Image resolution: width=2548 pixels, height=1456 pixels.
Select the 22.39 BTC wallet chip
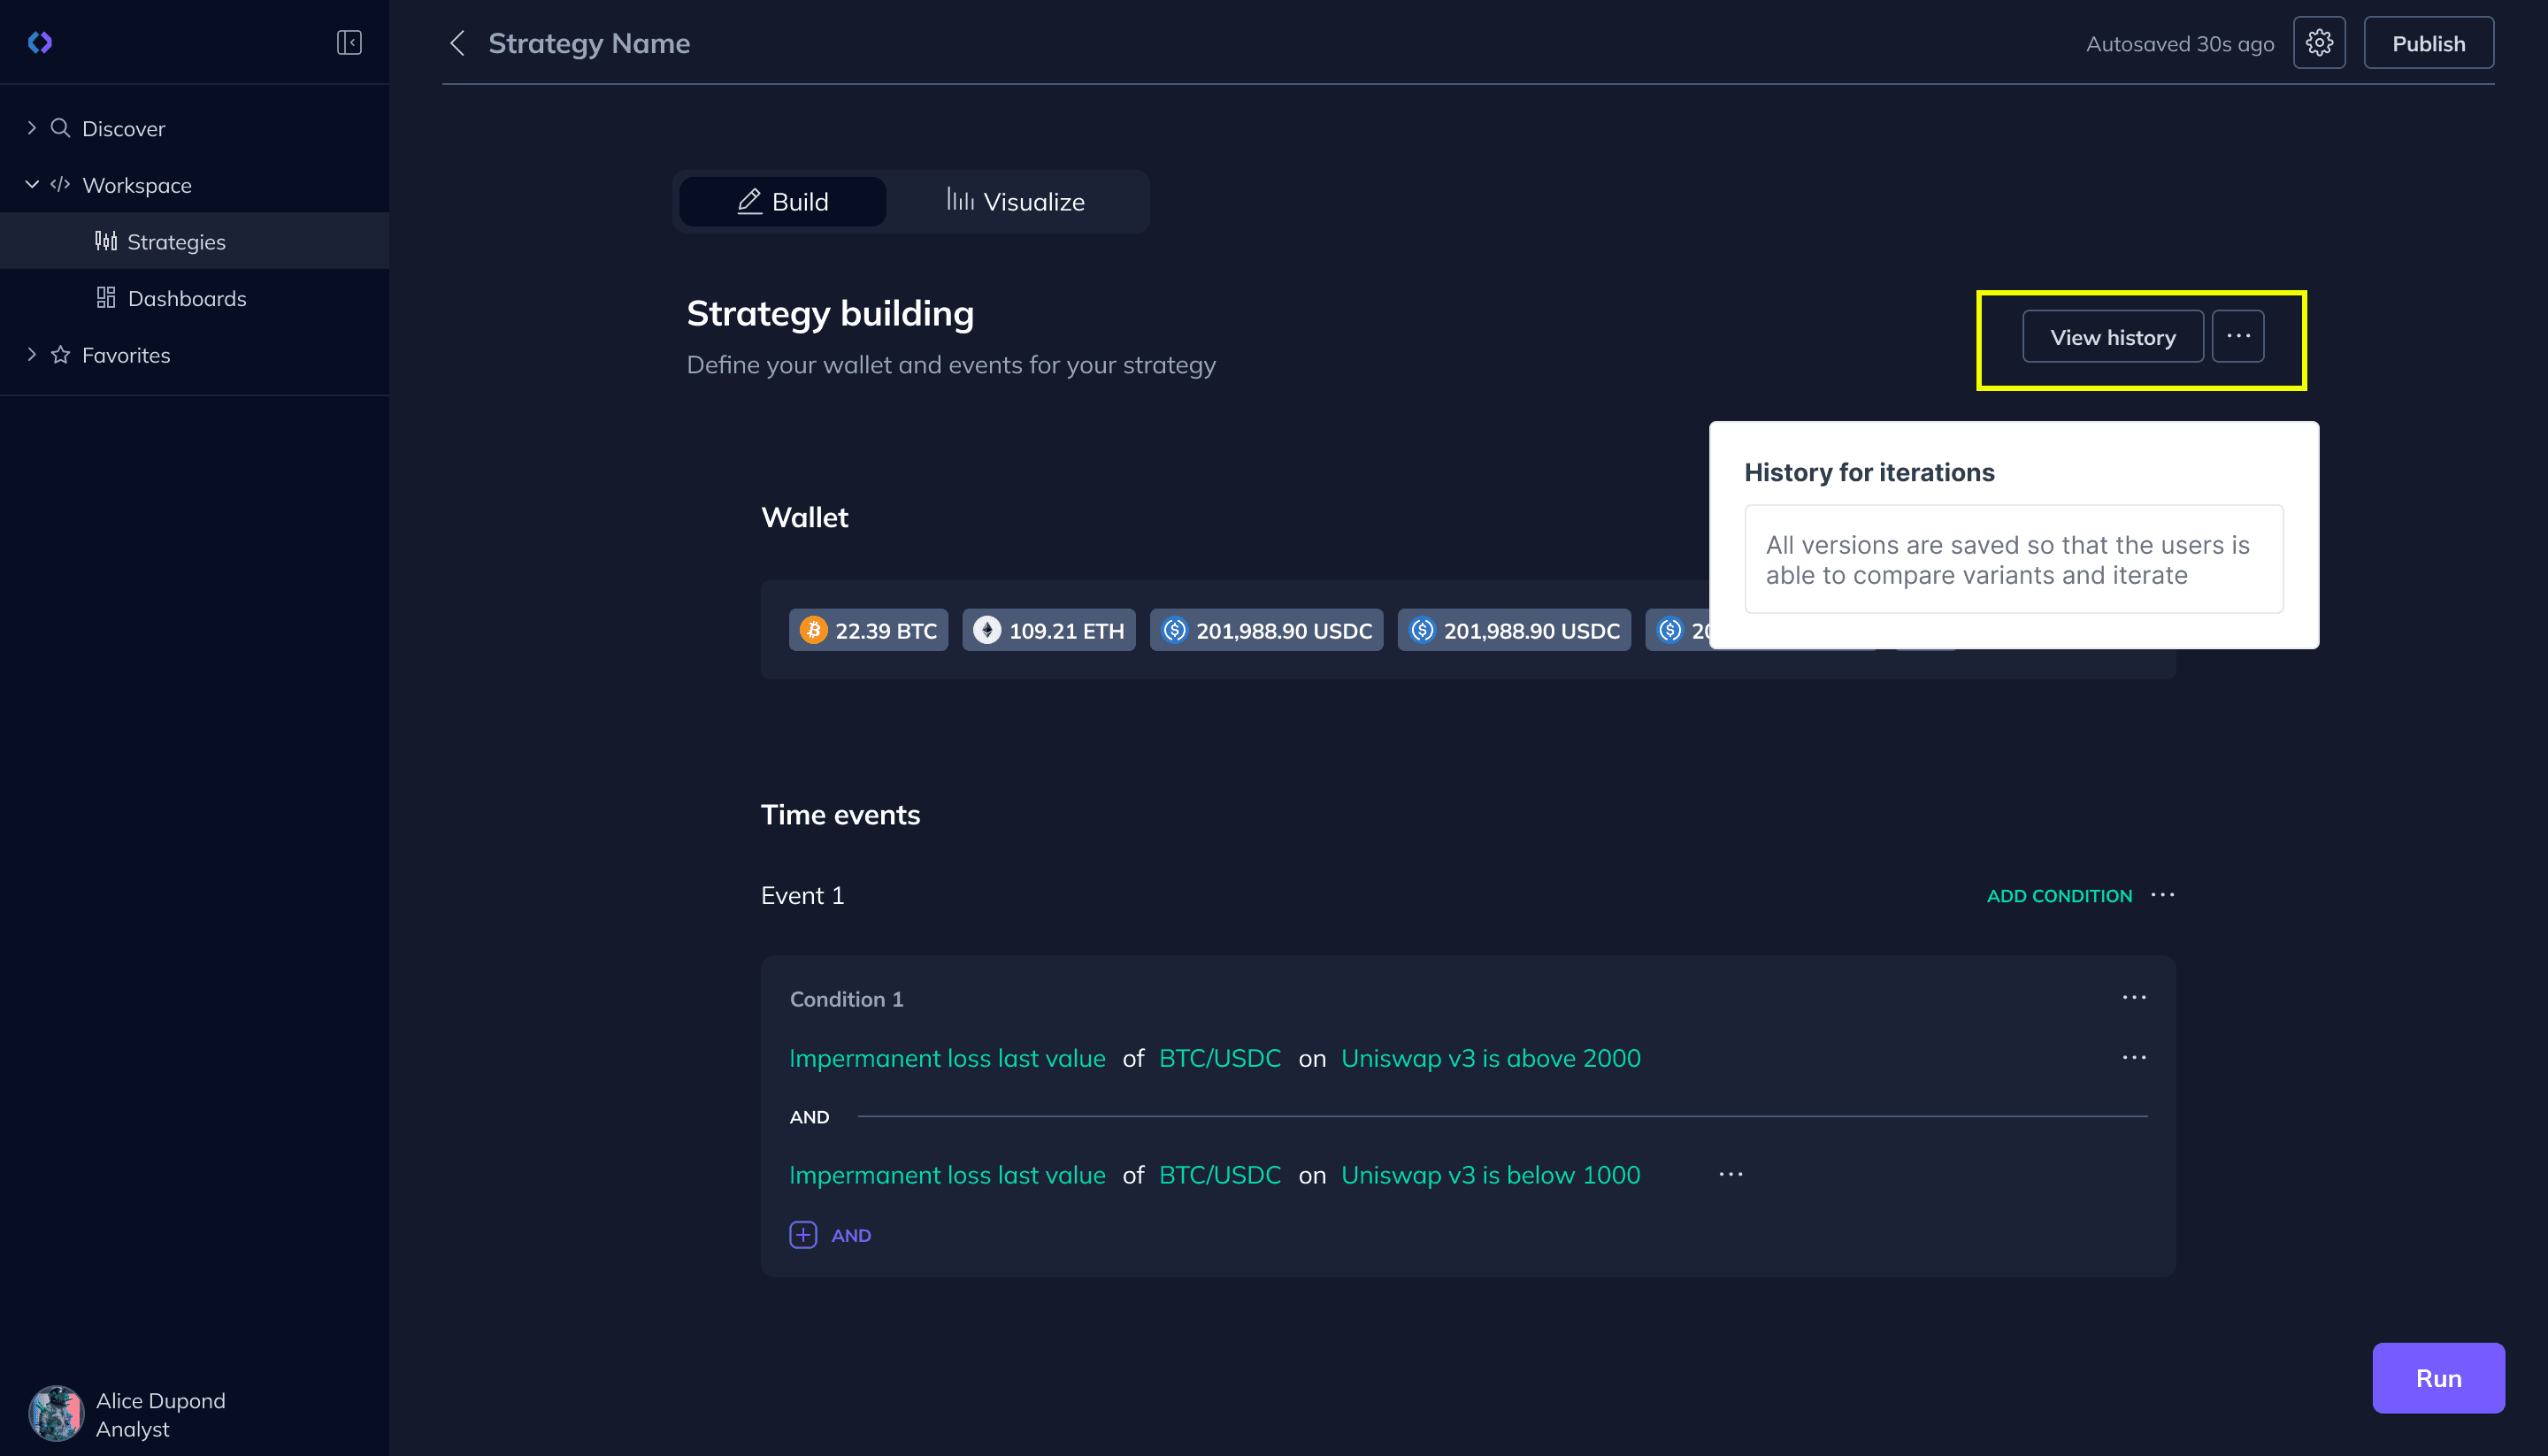click(x=868, y=631)
